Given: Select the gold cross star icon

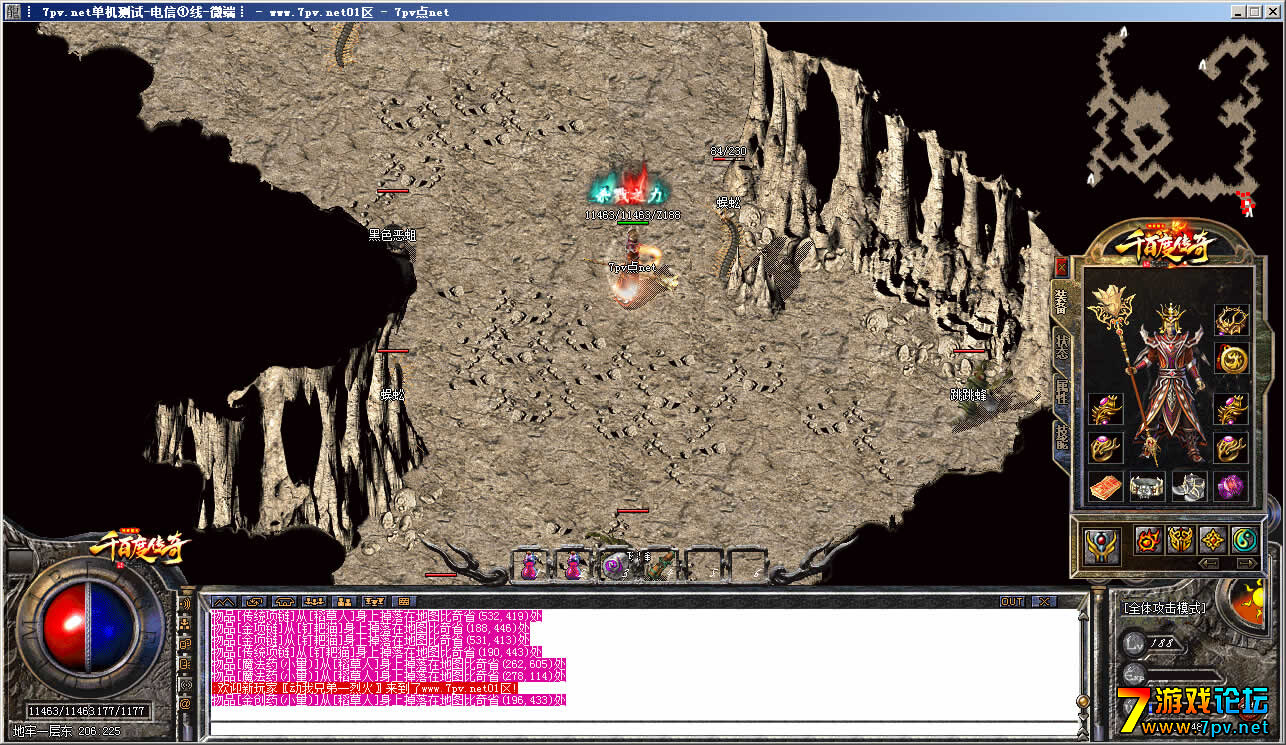Looking at the screenshot, I should 1212,540.
